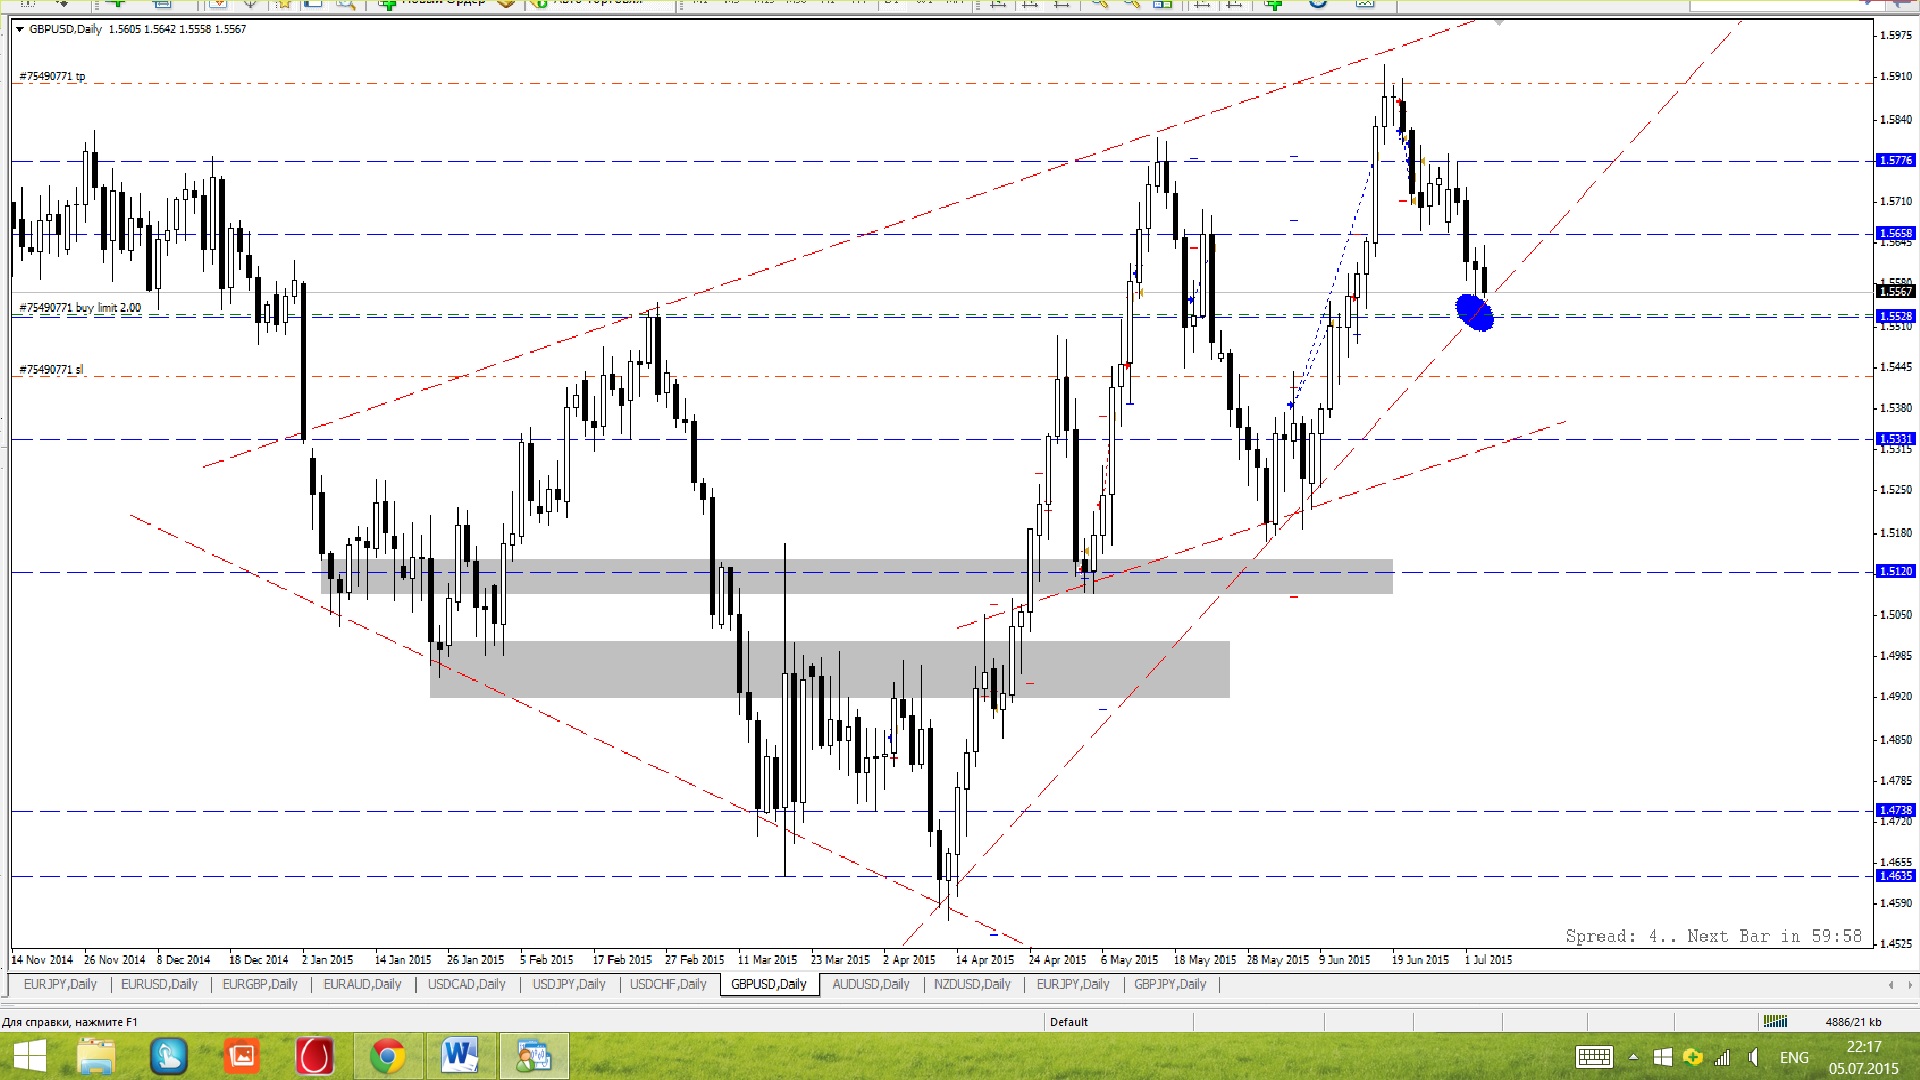Click the 1.4738 price level tag
The width and height of the screenshot is (1920, 1080).
1896,810
